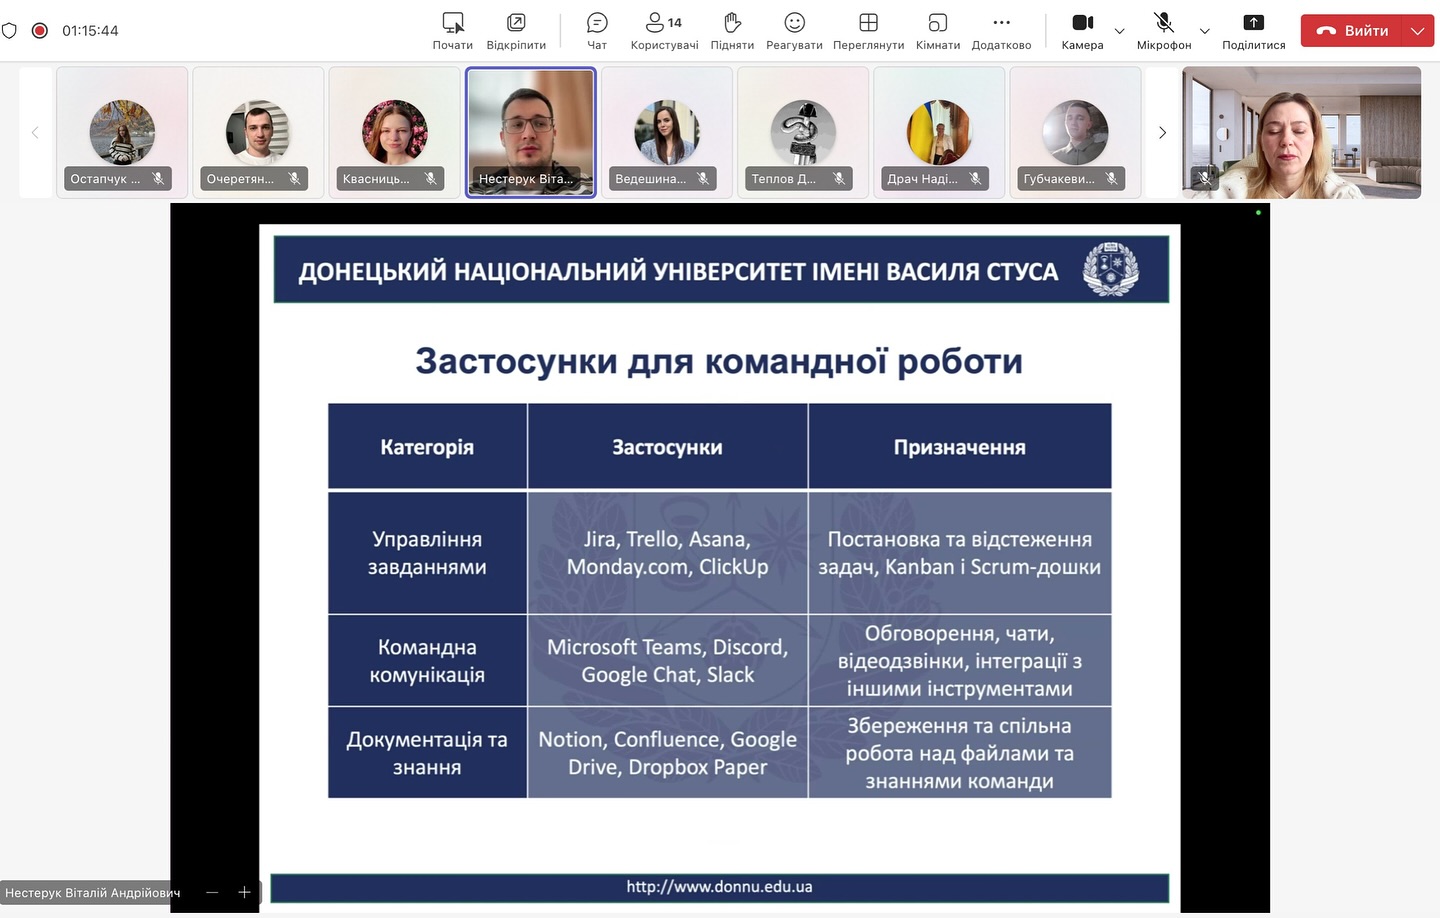
Task: Open the Почати (Take control) toolbar button
Action: [x=452, y=31]
